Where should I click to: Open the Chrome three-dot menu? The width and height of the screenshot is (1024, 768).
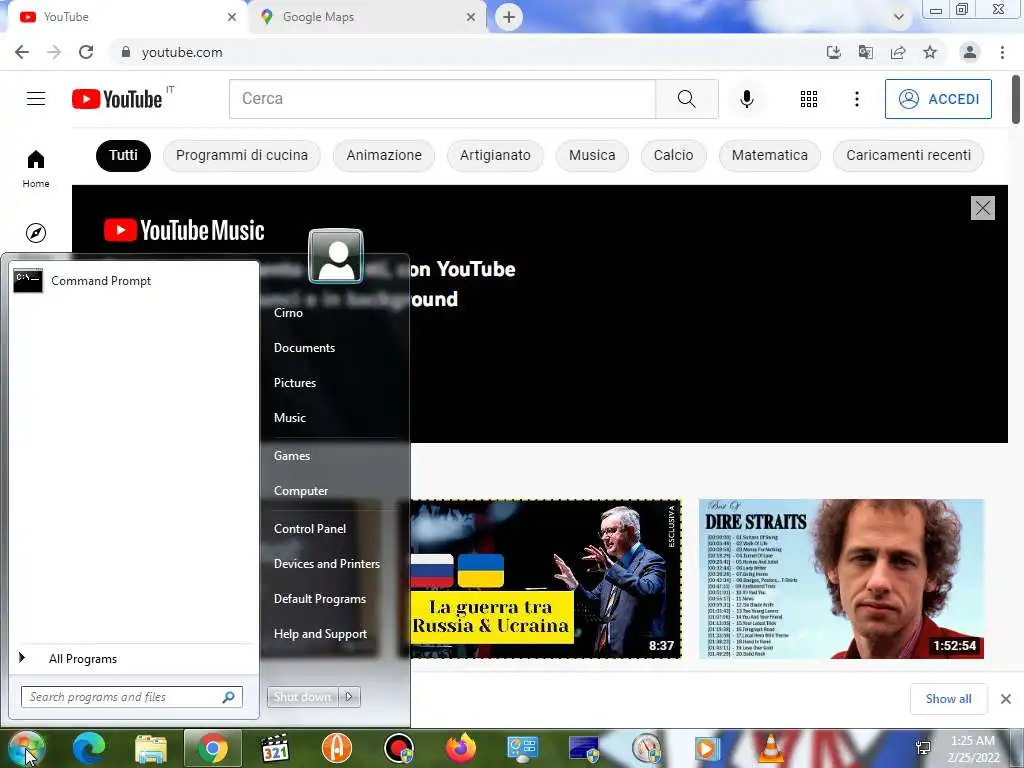point(1002,52)
